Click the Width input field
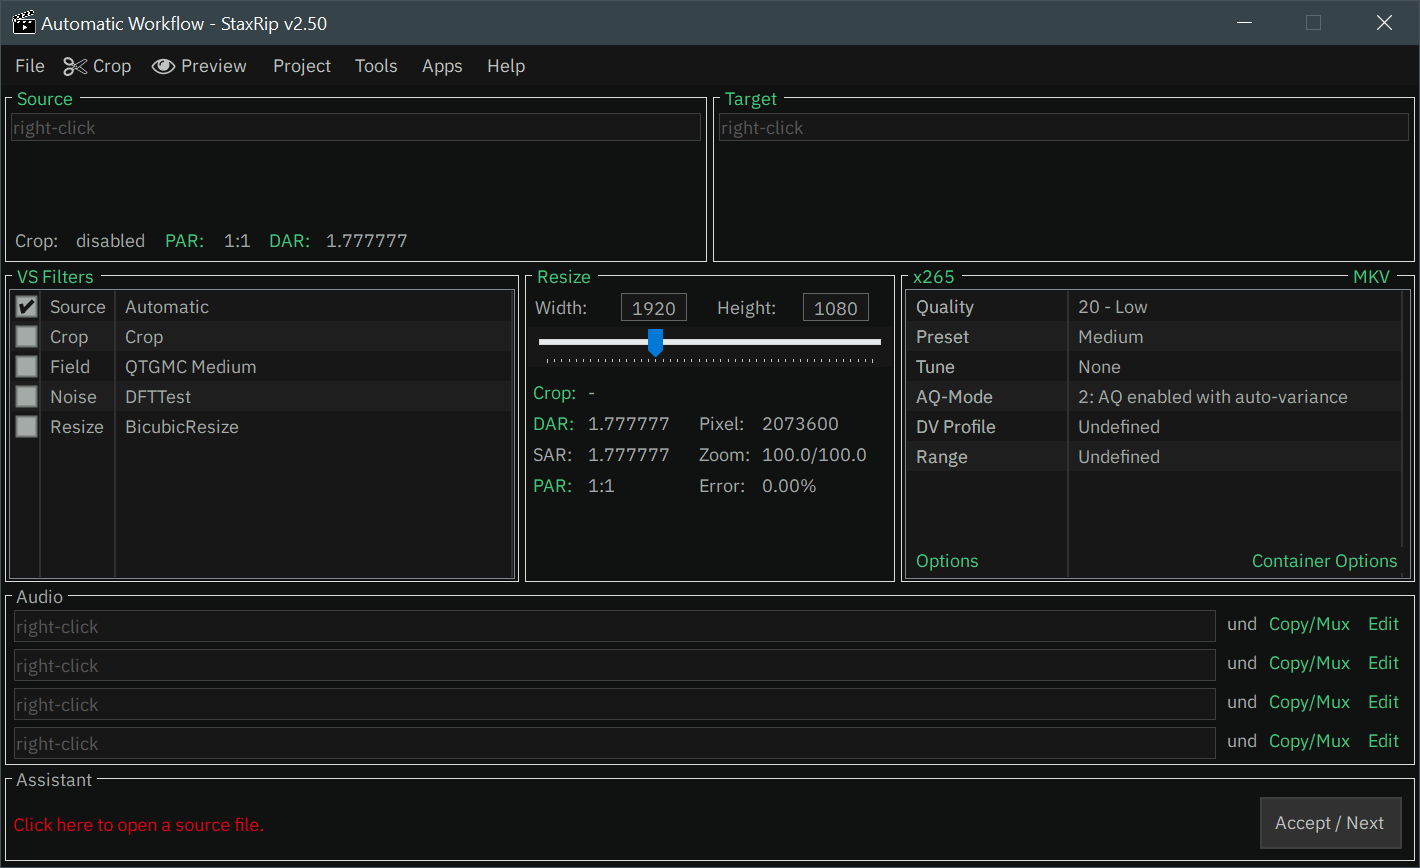The image size is (1420, 868). pos(654,308)
